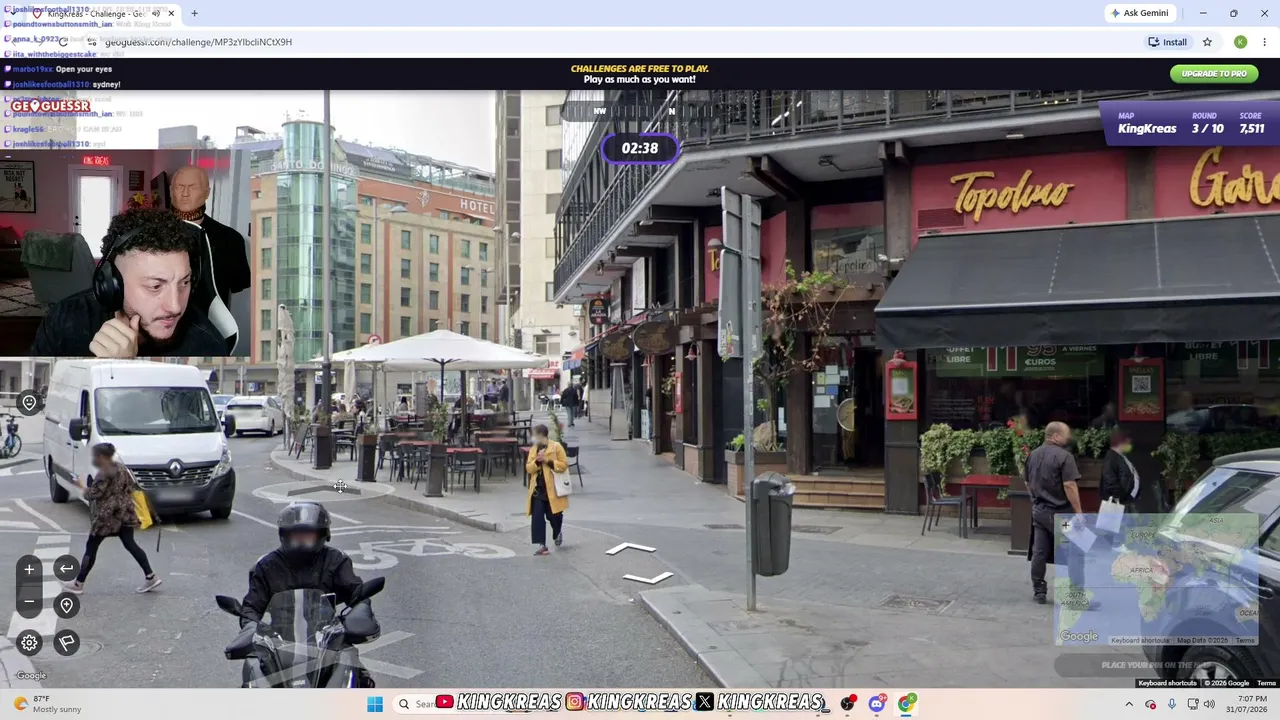Open the GeoGuessr settings gear
The width and height of the screenshot is (1280, 720).
click(x=29, y=643)
